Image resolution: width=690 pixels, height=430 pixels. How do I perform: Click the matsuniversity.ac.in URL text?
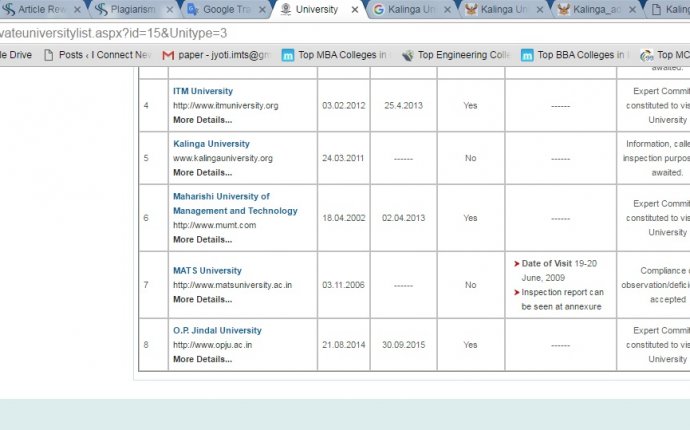pyautogui.click(x=232, y=285)
